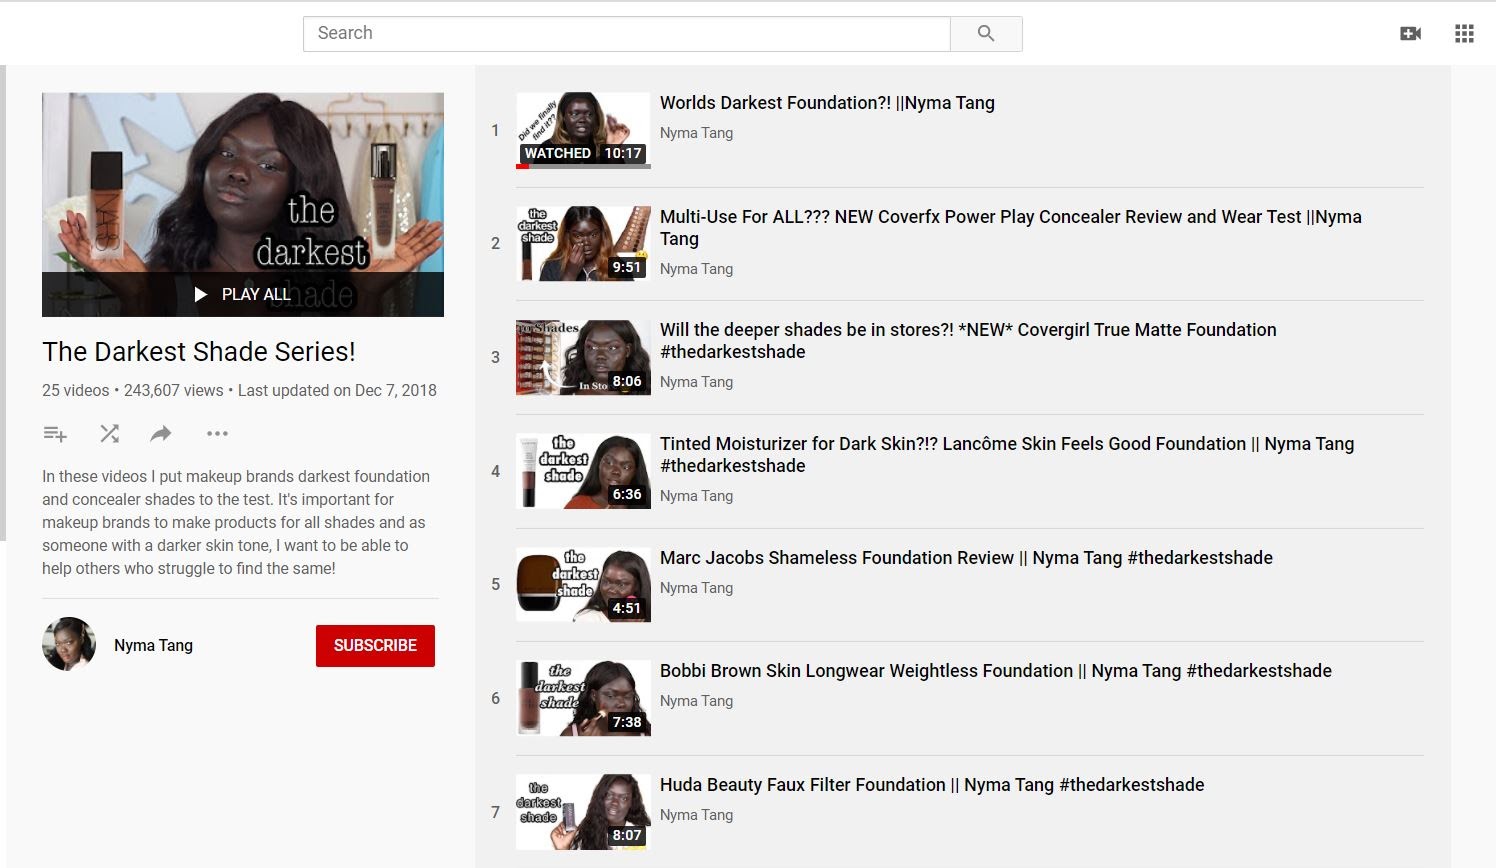This screenshot has width=1496, height=868.
Task: Share the playlist via arrow icon
Action: [x=161, y=434]
